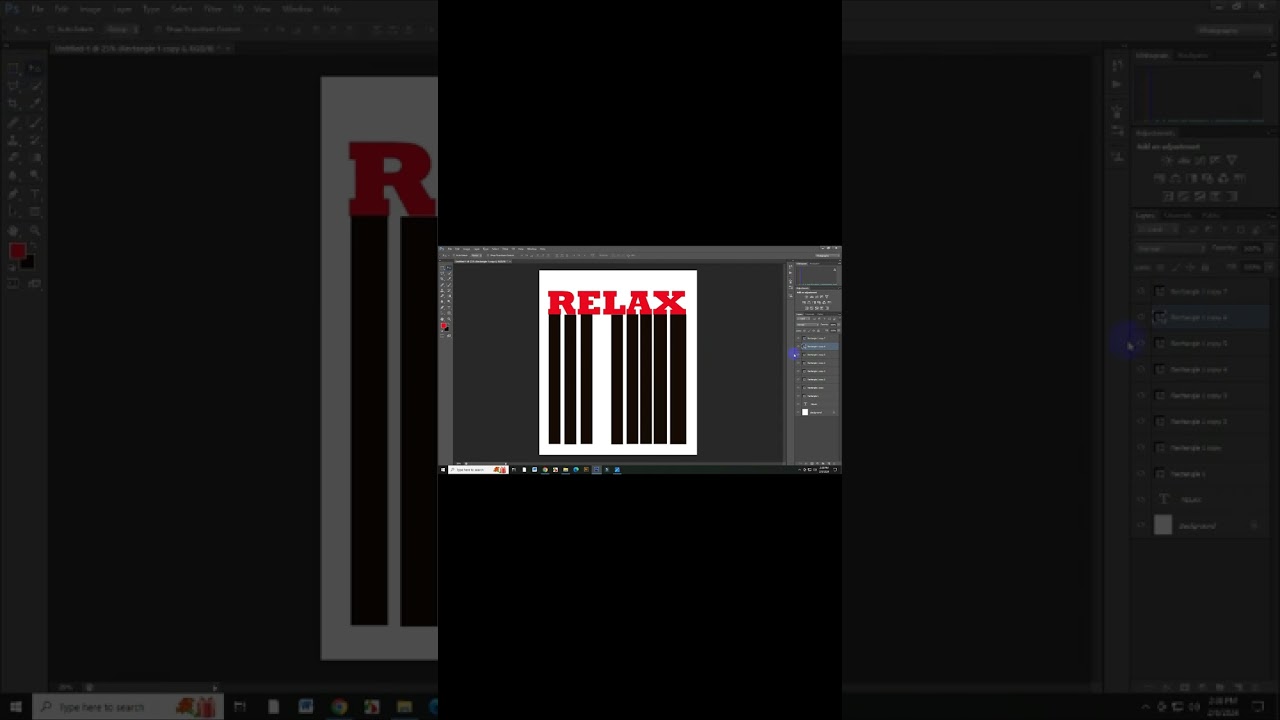This screenshot has height=720, width=1280.
Task: Open Chrome from dimmed background taskbar
Action: click(339, 707)
